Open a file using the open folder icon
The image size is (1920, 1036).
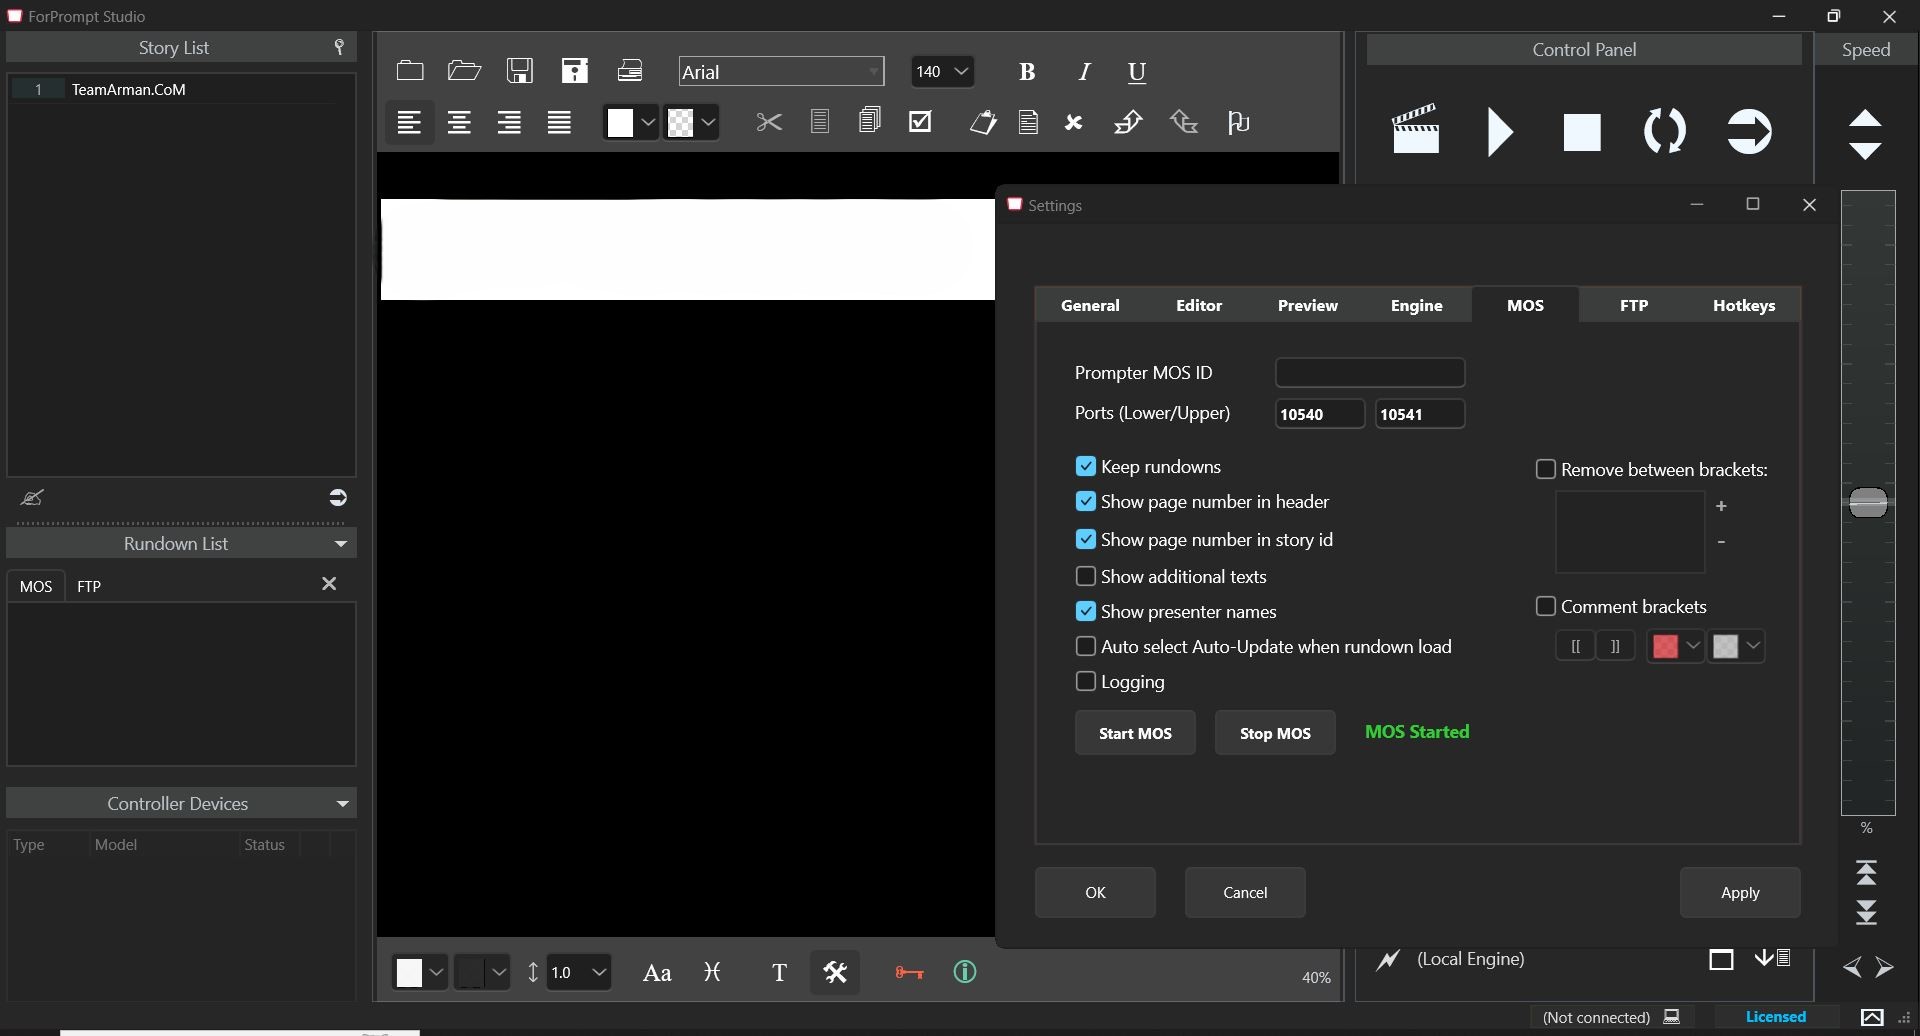click(464, 71)
